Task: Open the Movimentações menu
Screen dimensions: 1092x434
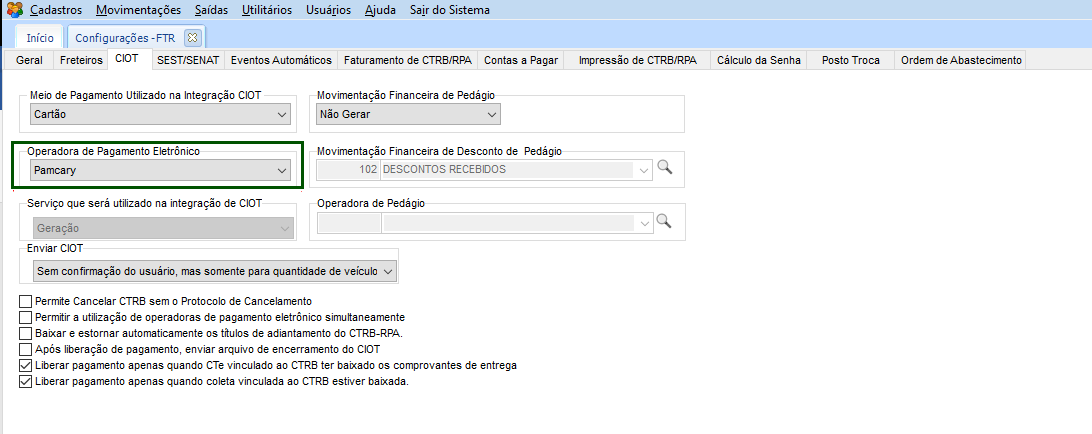Action: click(139, 10)
